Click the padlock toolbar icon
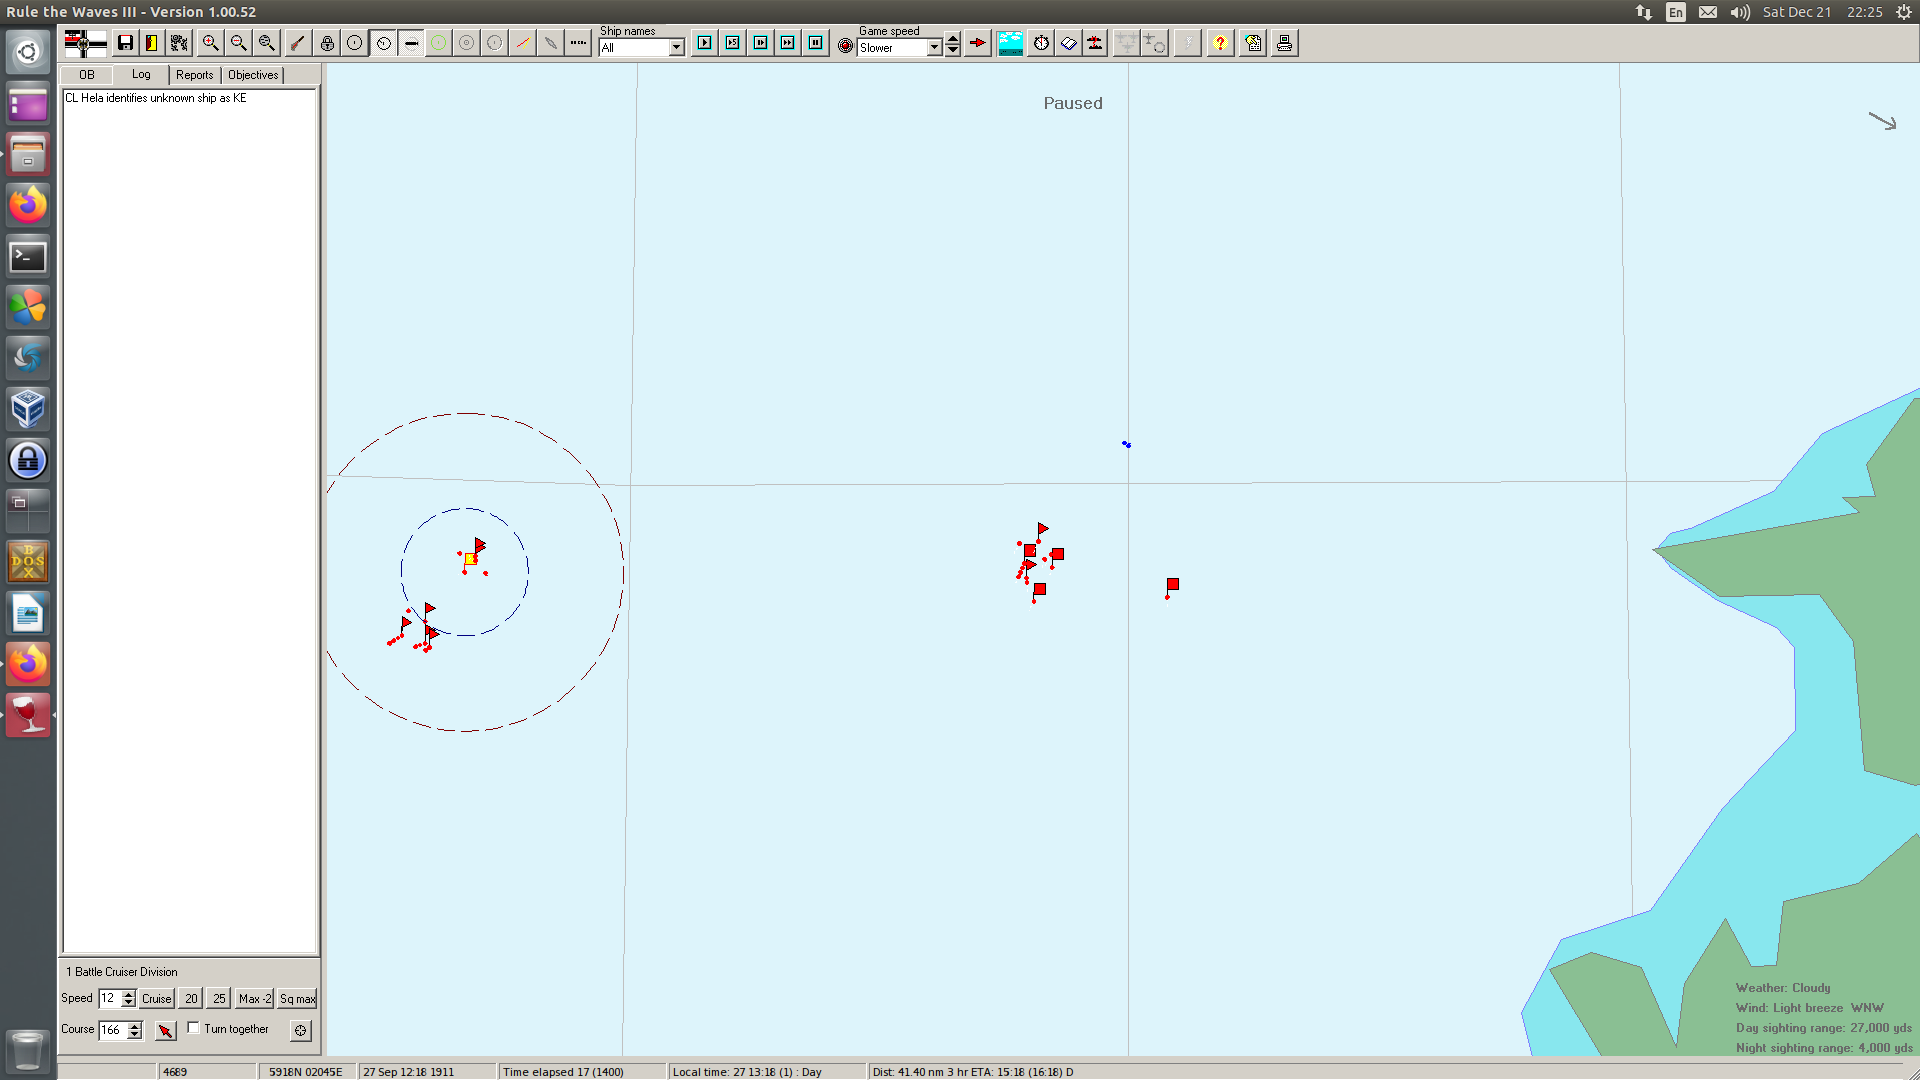Viewport: 1920px width, 1080px height. point(327,43)
